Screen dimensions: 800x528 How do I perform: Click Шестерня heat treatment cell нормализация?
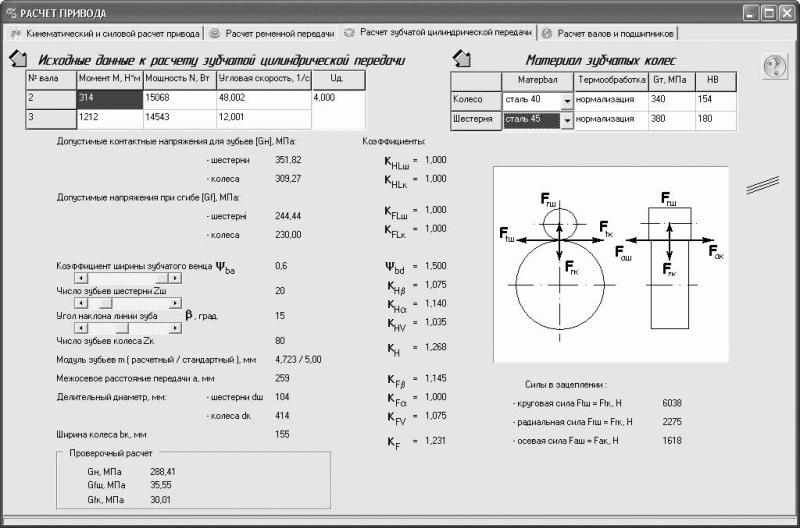click(611, 120)
